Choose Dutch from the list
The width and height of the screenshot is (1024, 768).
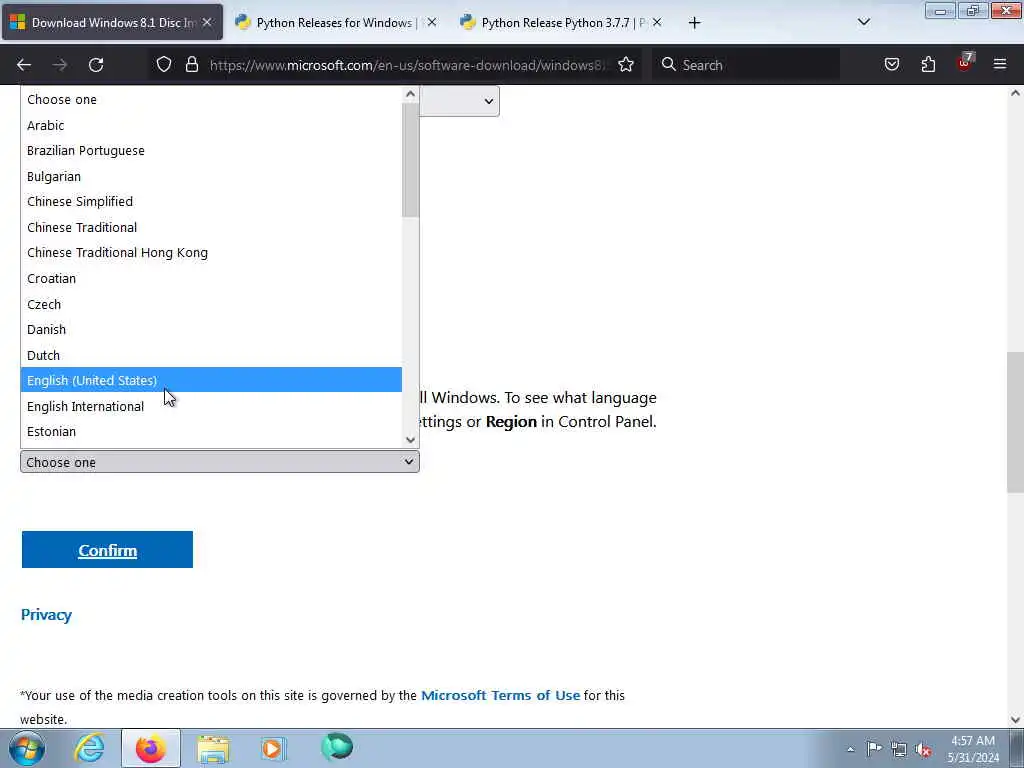[211, 355]
